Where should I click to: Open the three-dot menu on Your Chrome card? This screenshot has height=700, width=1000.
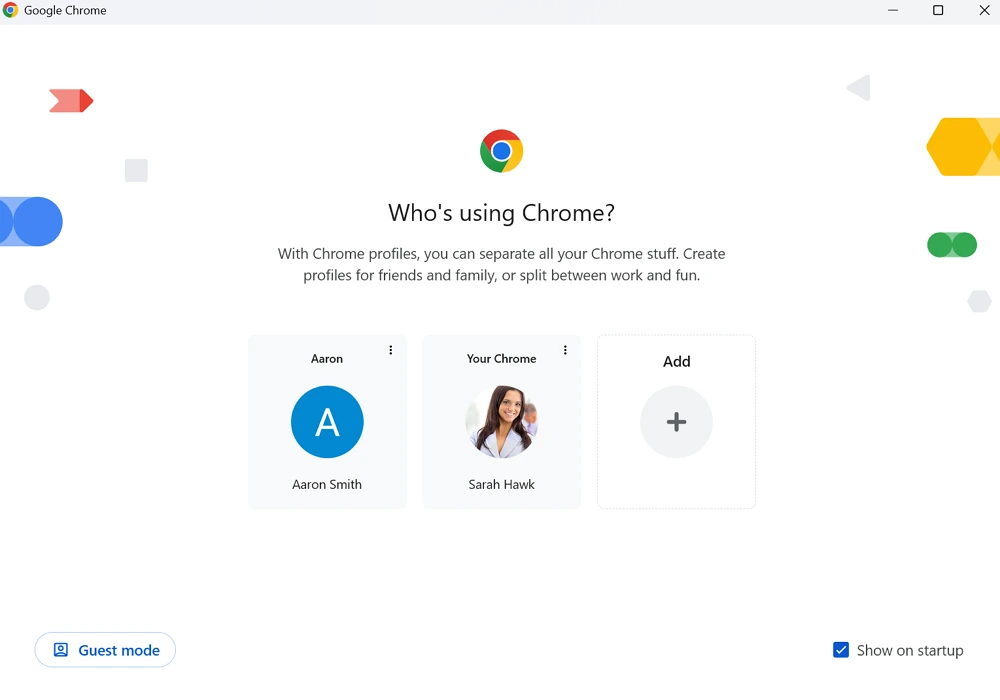[565, 350]
